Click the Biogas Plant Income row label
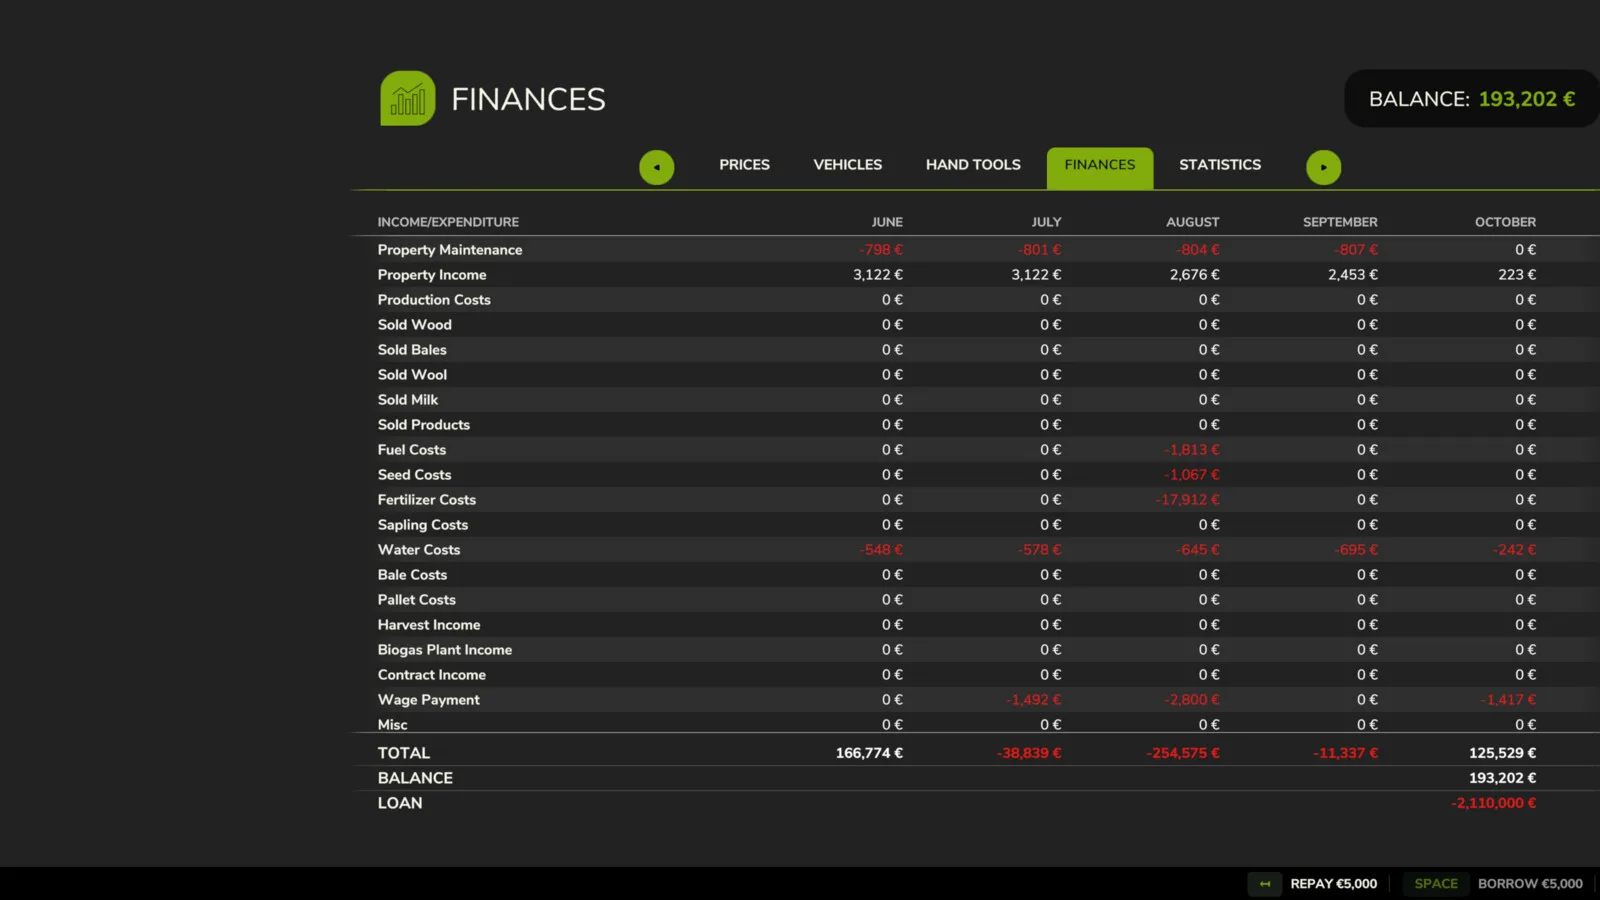 tap(445, 650)
